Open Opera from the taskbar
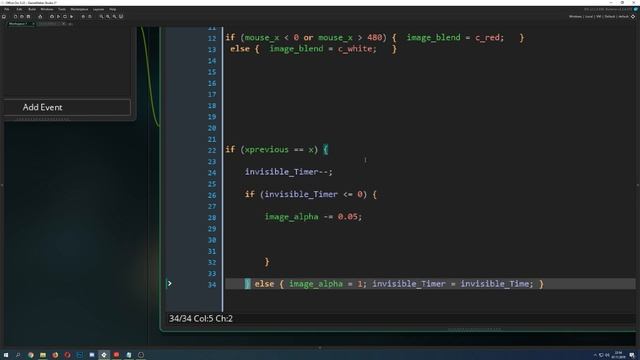The width and height of the screenshot is (640, 360). (67, 355)
